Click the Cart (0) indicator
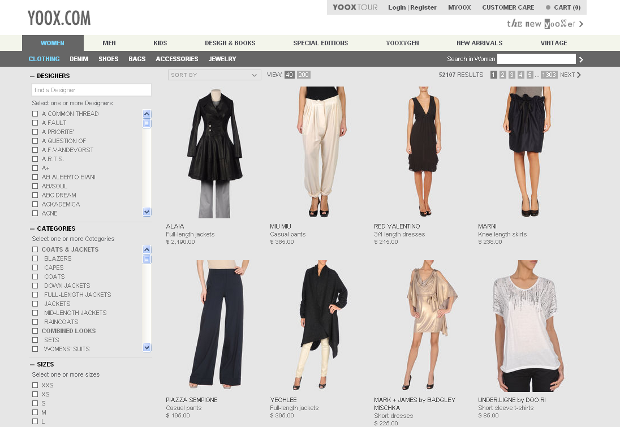 click(563, 8)
